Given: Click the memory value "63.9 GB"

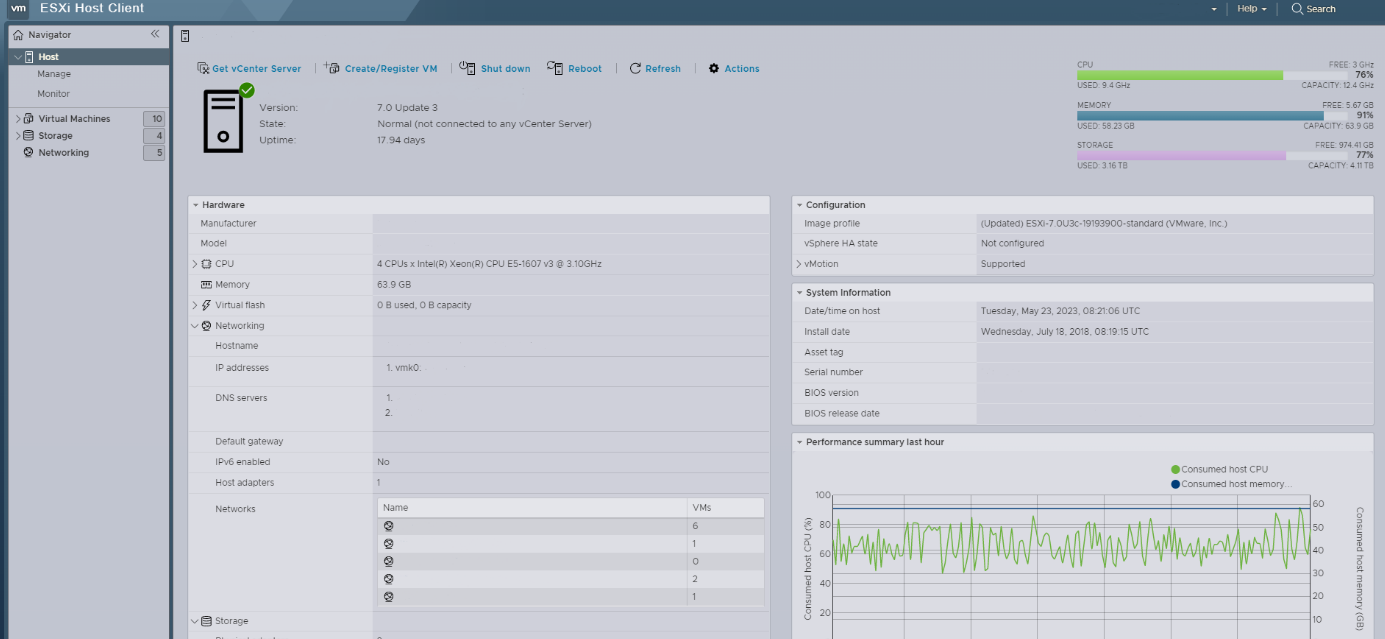Looking at the screenshot, I should click(393, 285).
